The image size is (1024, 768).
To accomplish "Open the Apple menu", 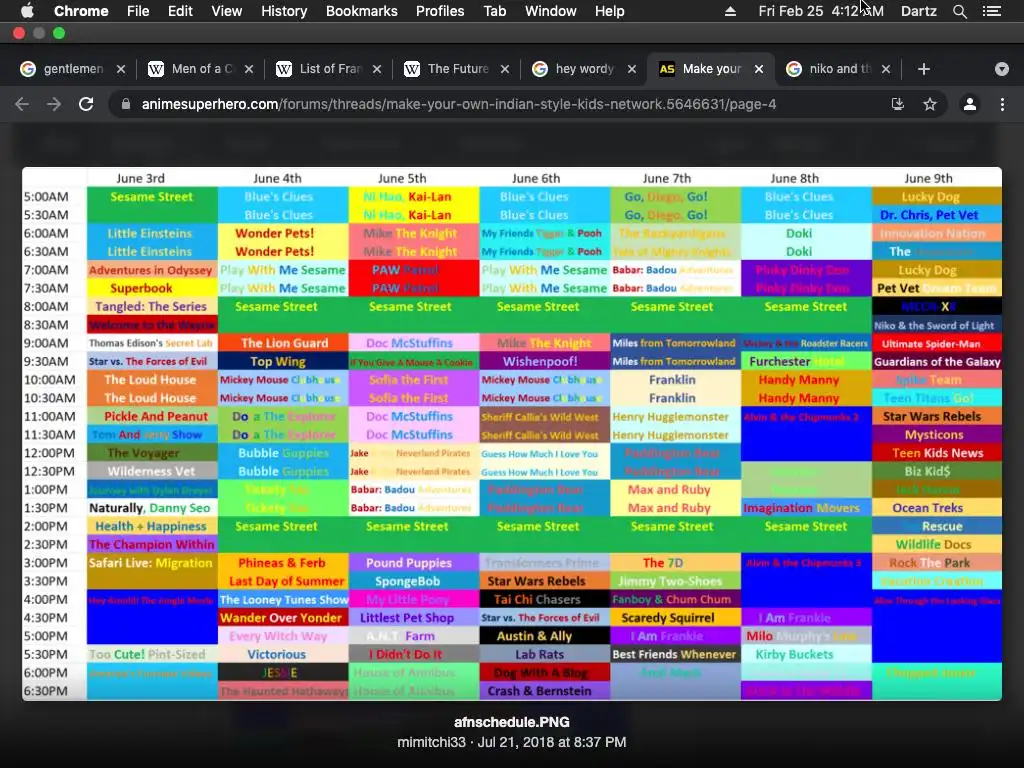I will click(27, 11).
